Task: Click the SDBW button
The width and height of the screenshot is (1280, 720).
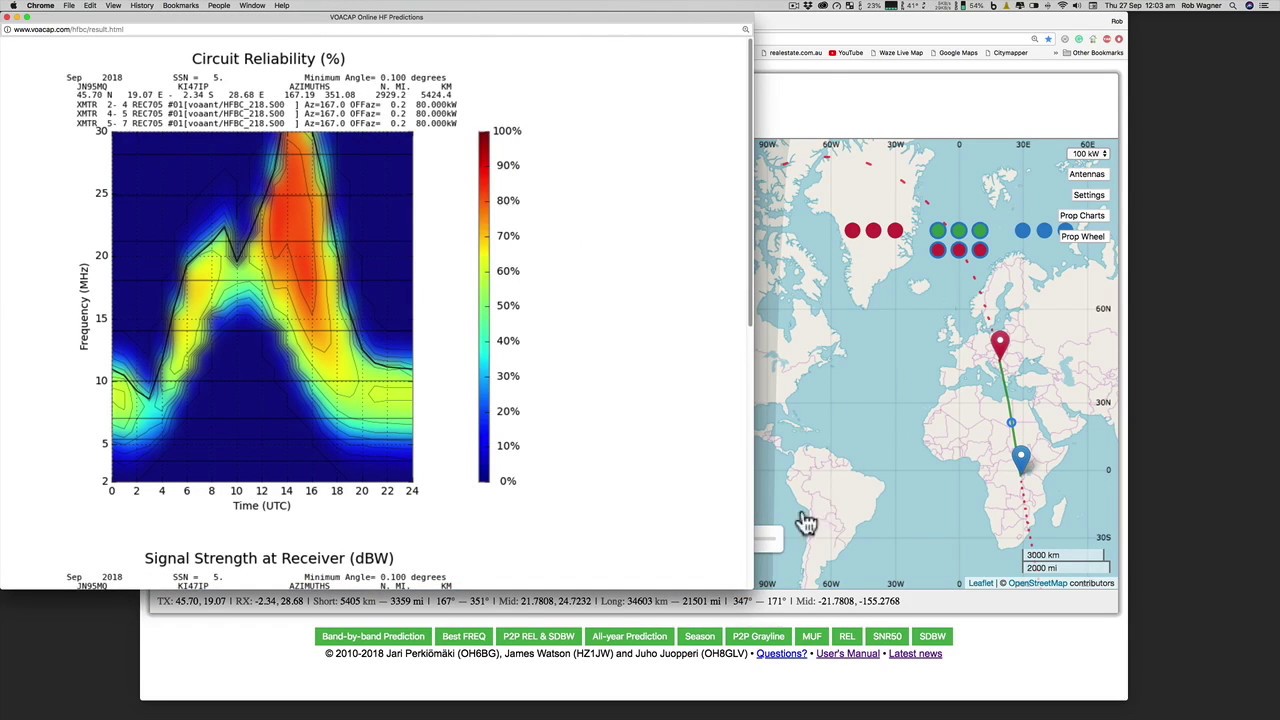Action: (x=932, y=636)
